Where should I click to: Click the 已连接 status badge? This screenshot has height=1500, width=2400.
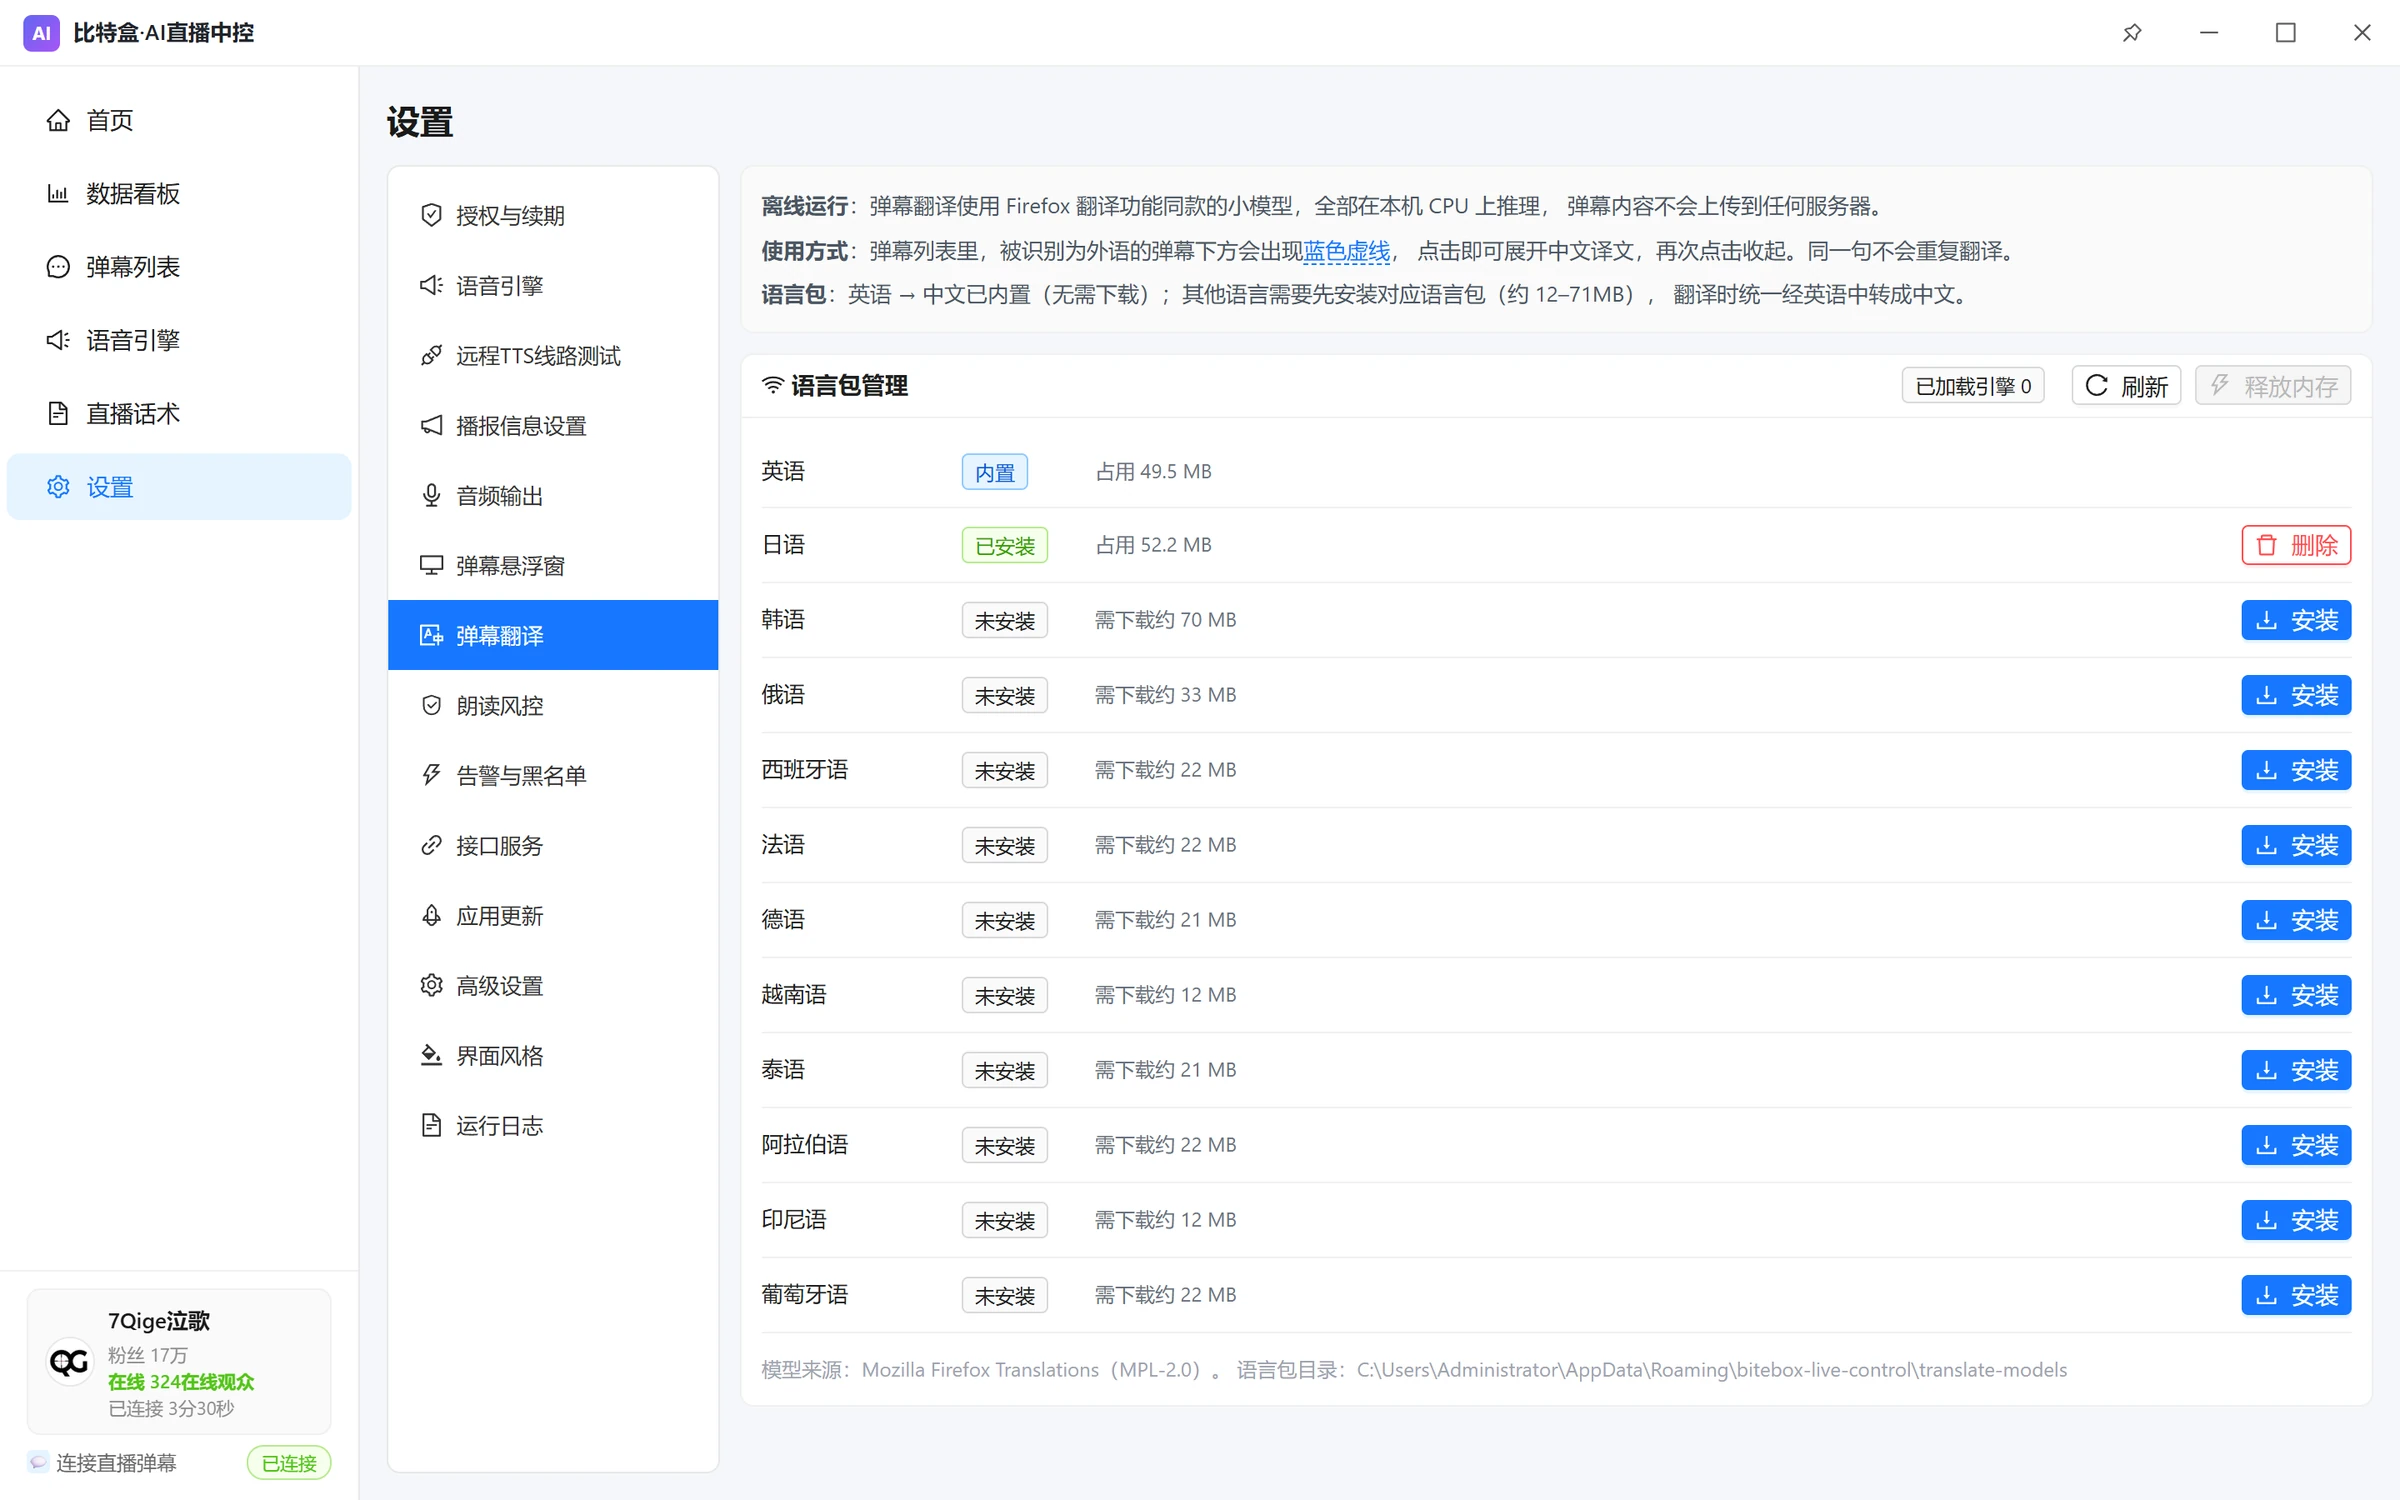[289, 1463]
